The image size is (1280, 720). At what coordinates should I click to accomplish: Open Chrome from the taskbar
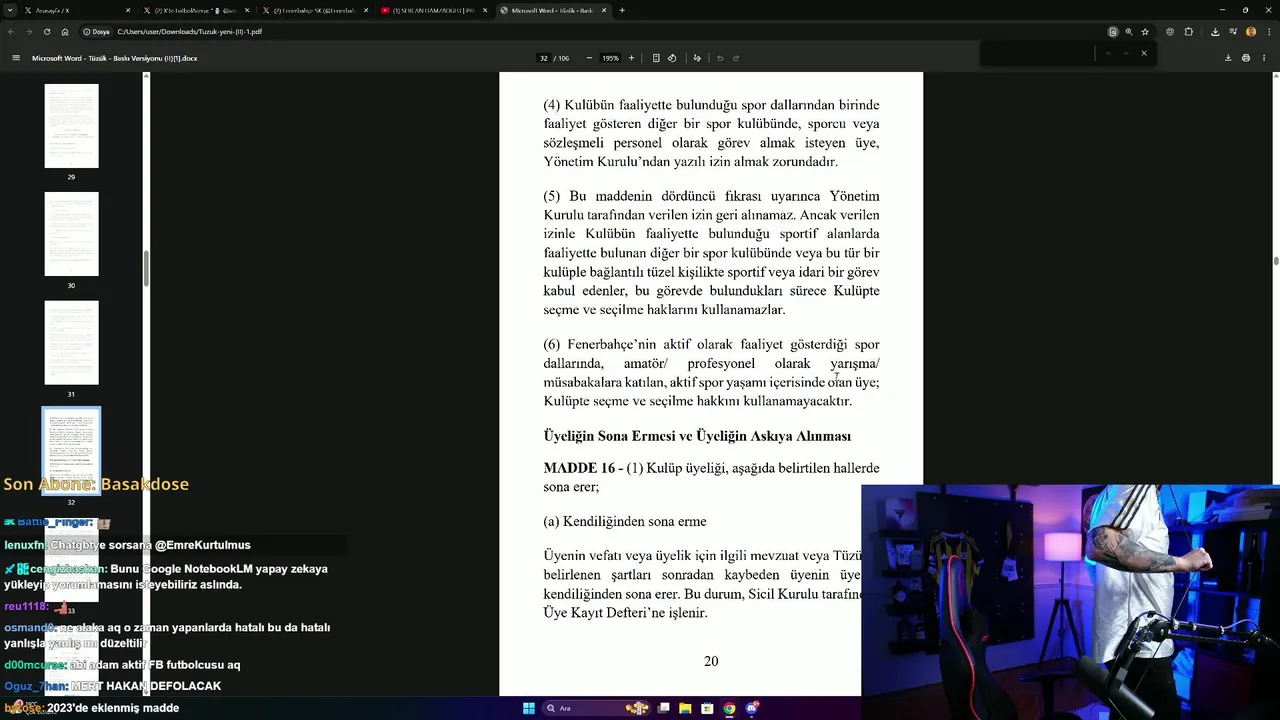tap(729, 708)
